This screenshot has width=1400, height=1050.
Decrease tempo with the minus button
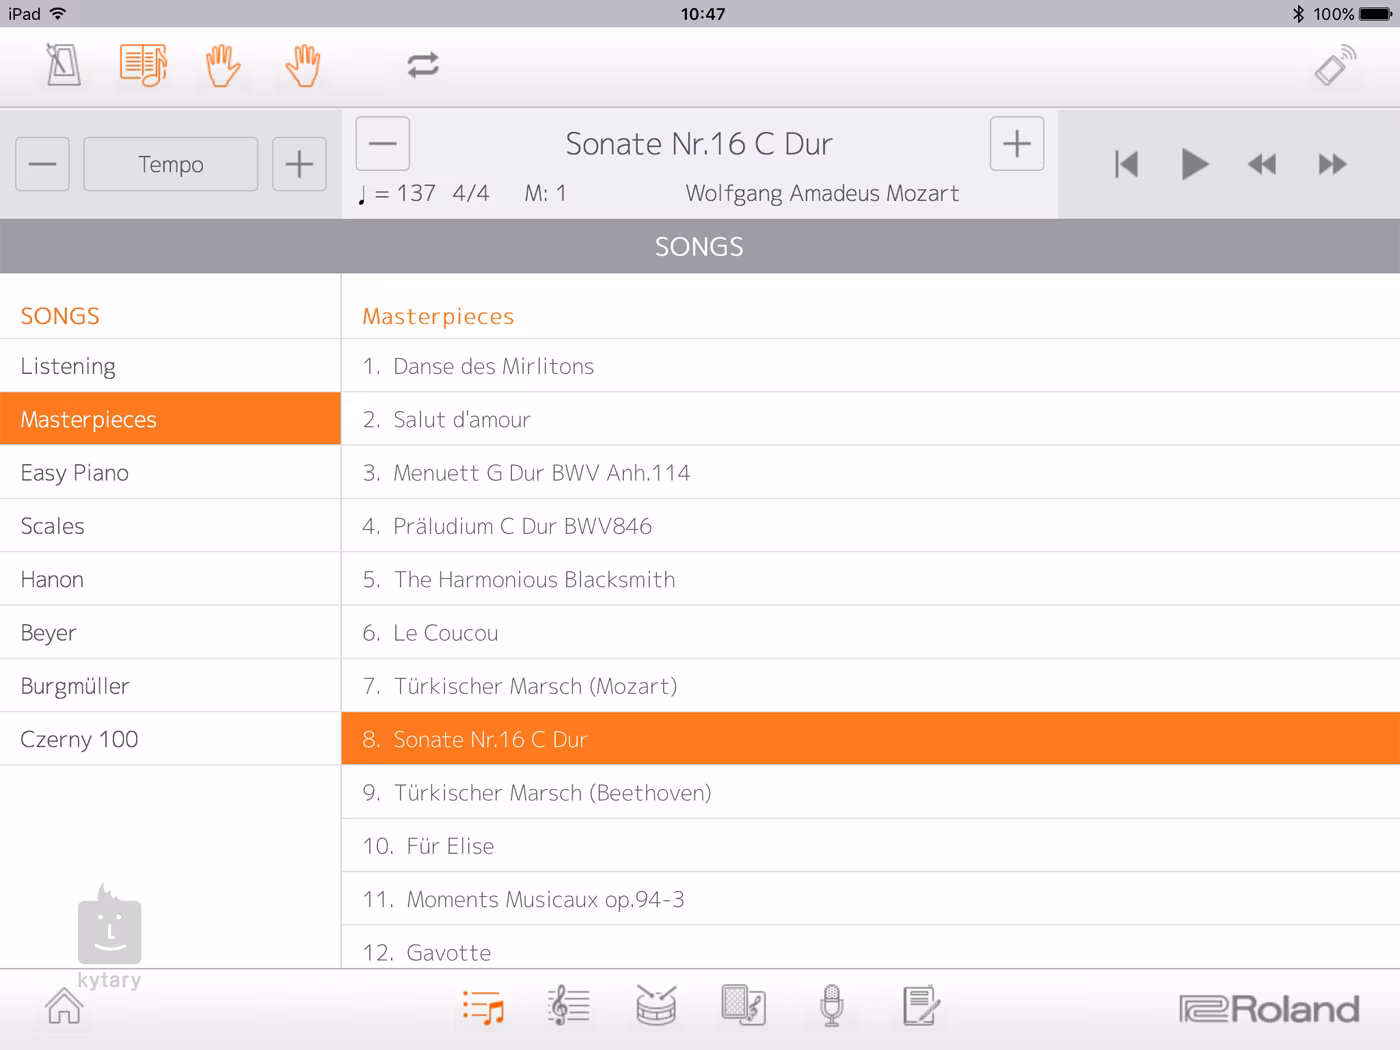pos(42,164)
